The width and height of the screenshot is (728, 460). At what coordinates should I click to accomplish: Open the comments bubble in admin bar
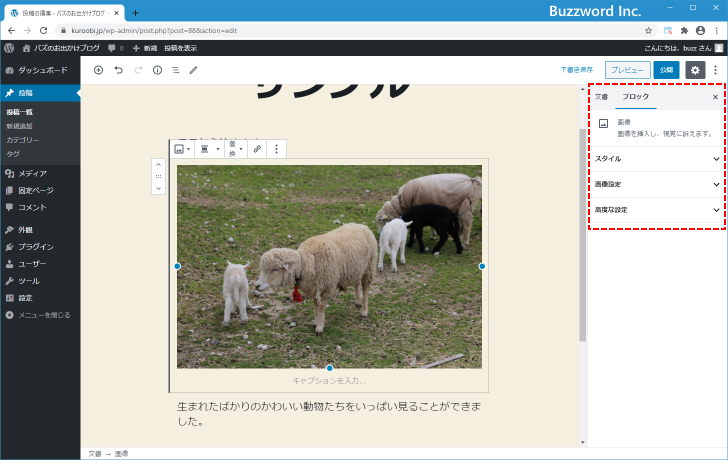tap(116, 48)
